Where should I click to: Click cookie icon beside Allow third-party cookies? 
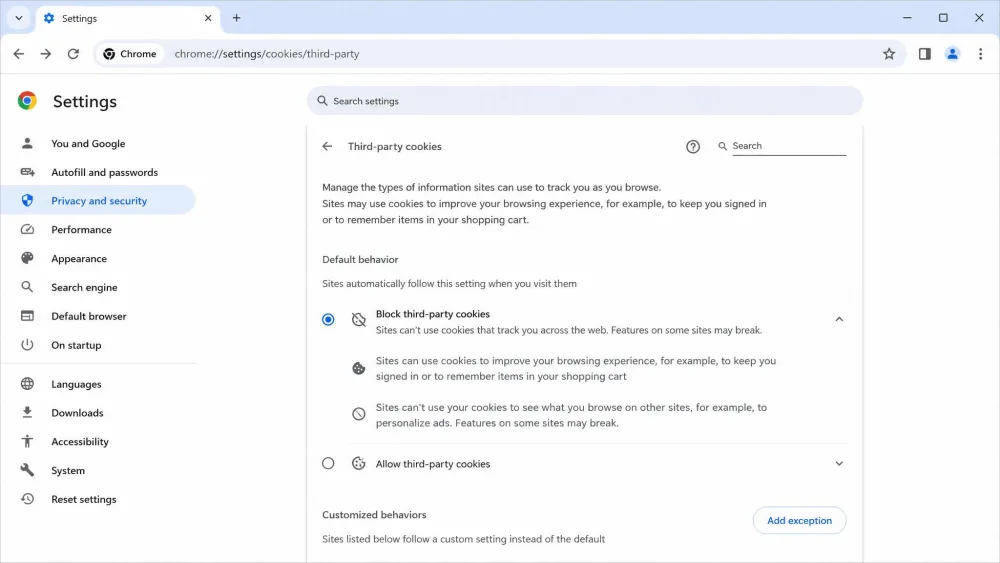[358, 464]
